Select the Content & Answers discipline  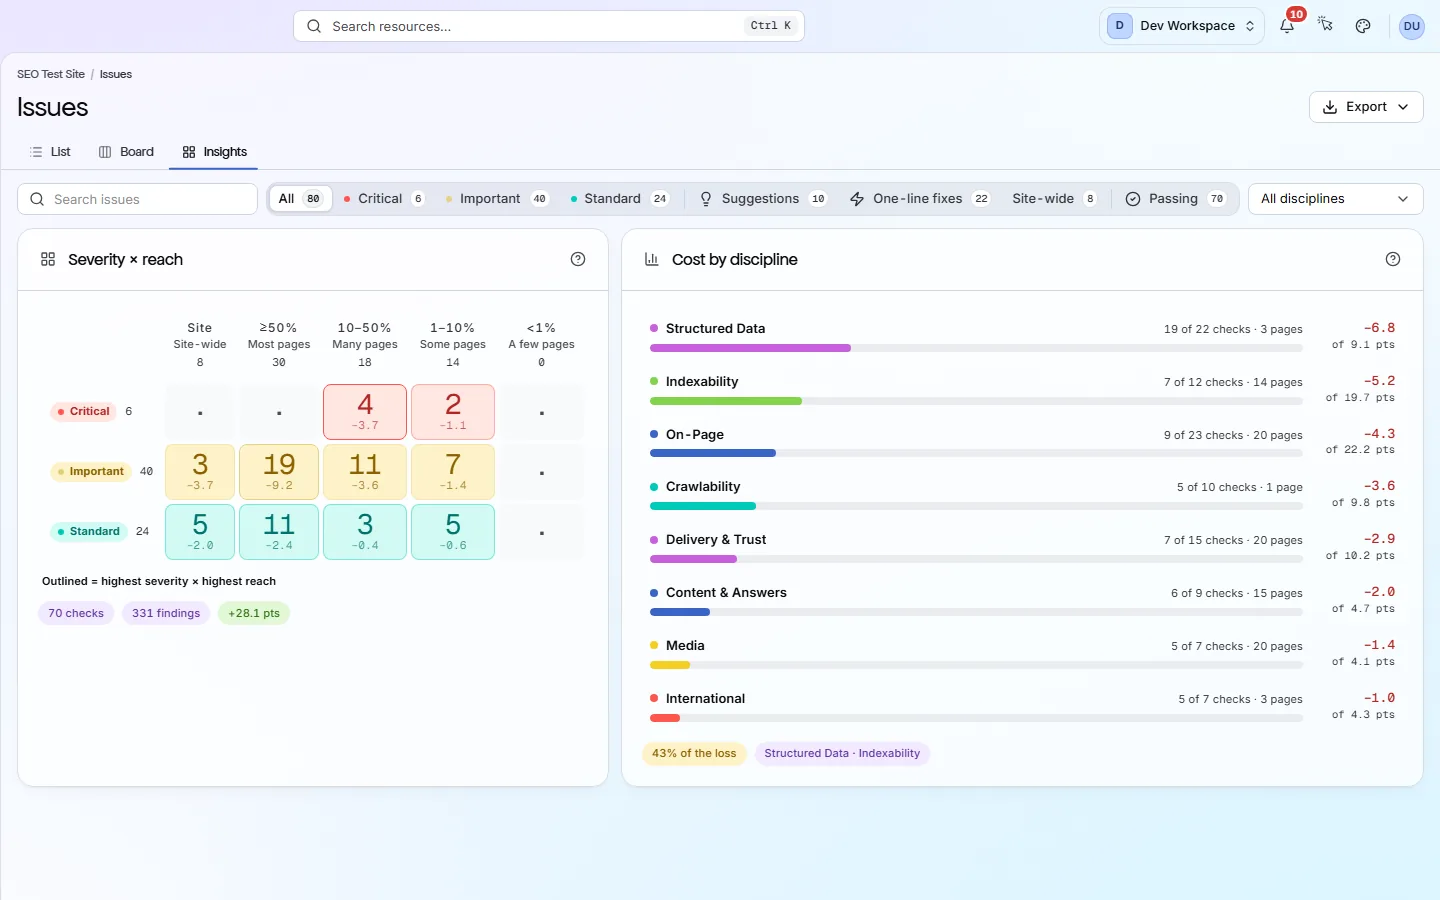1022,601
